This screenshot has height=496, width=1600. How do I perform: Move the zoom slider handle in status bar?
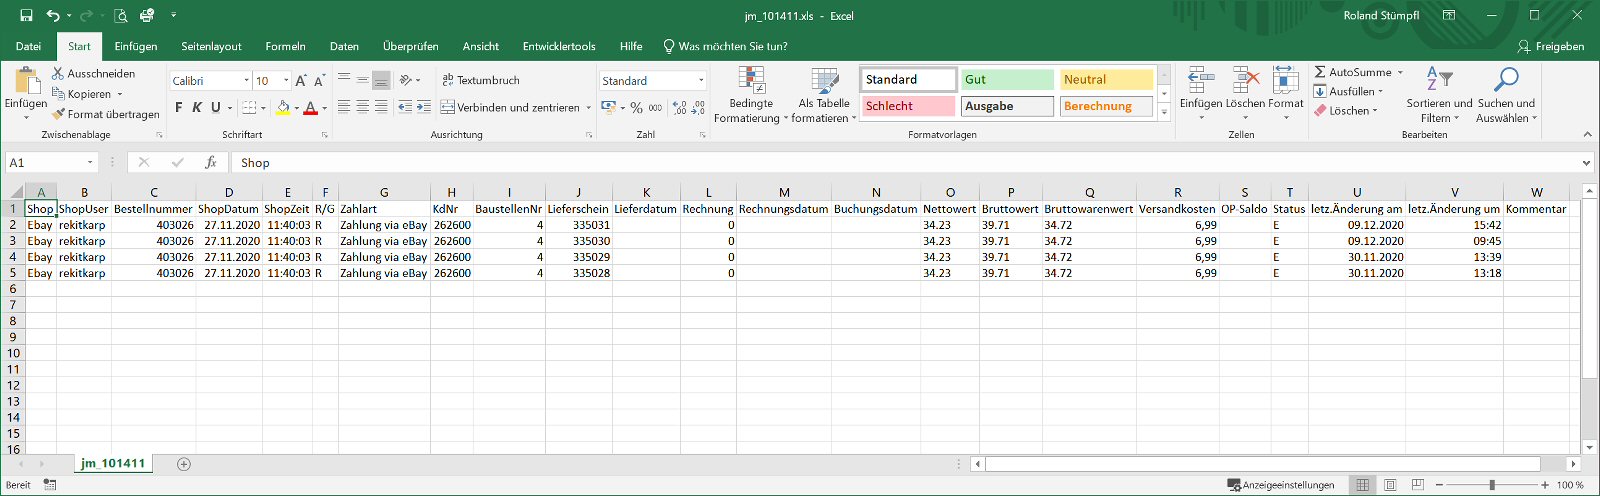coord(1492,485)
